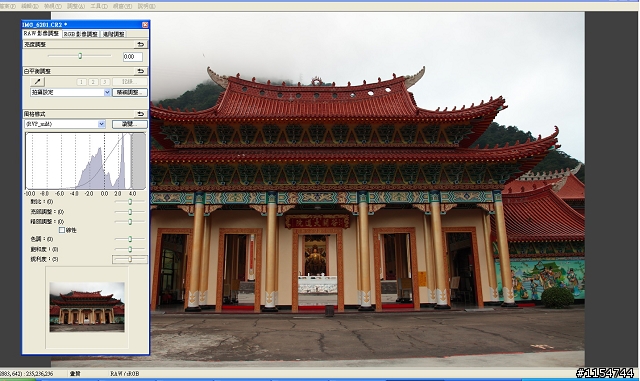
Task: Click the temple preview thumbnail in palette
Action: coord(87,307)
